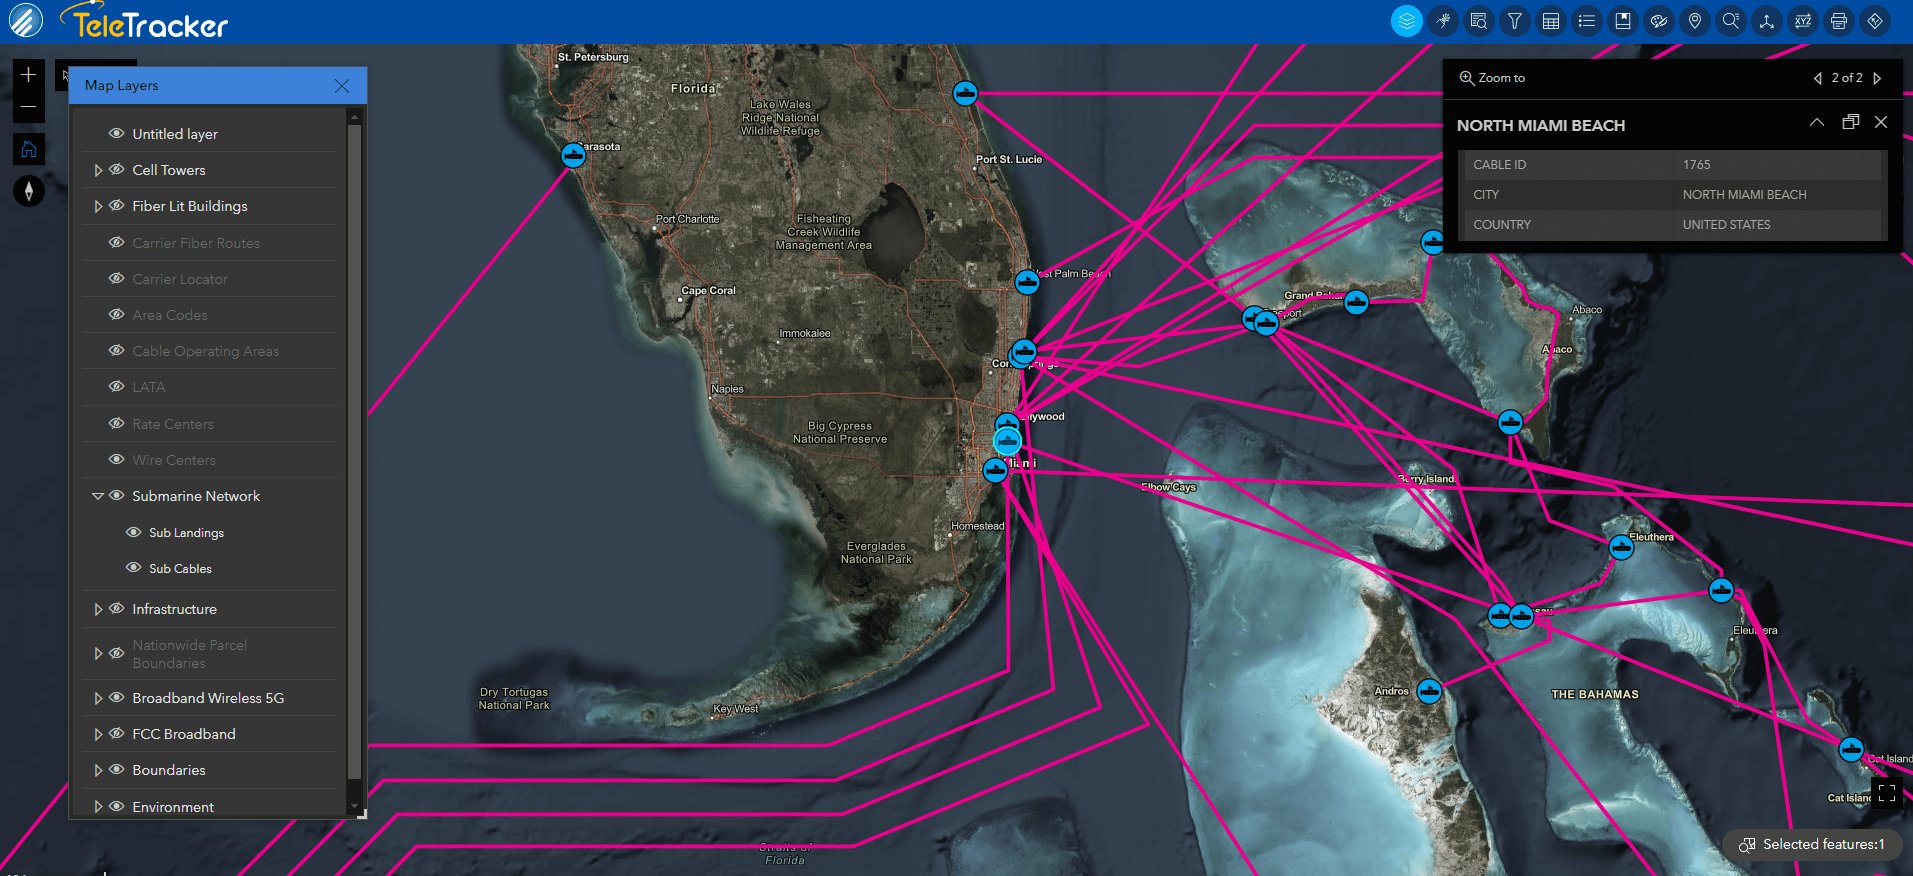This screenshot has width=1913, height=876.
Task: Collapse the North Miami Beach popup
Action: pos(1816,122)
